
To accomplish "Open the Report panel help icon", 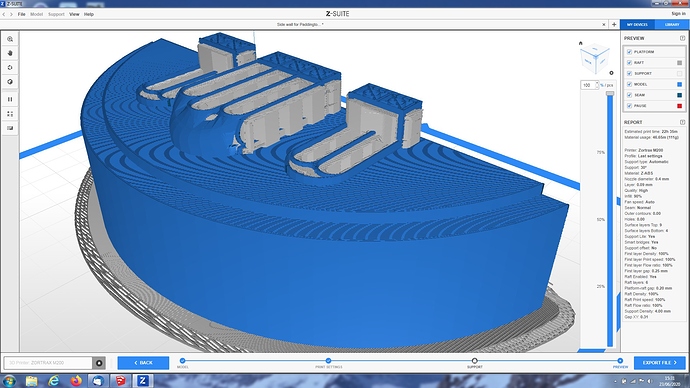I will 682,122.
